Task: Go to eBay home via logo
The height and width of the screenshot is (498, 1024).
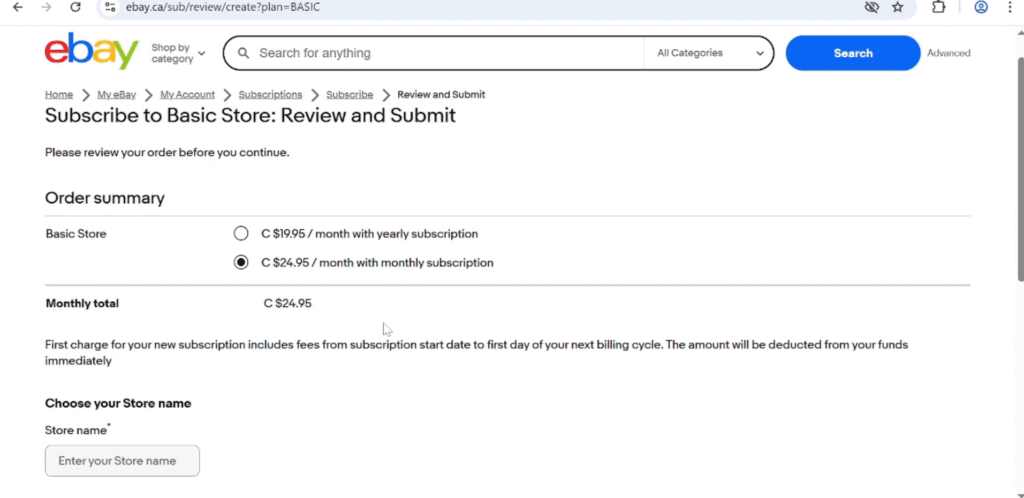Action: [91, 51]
